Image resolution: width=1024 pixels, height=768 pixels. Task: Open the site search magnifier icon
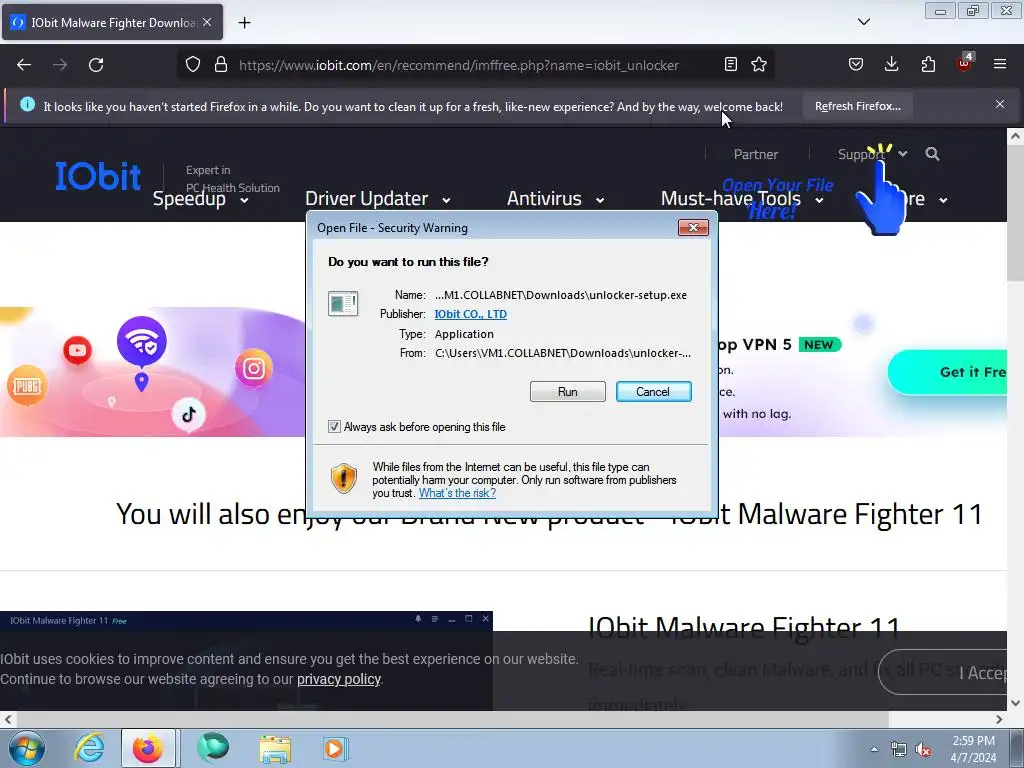click(x=933, y=154)
